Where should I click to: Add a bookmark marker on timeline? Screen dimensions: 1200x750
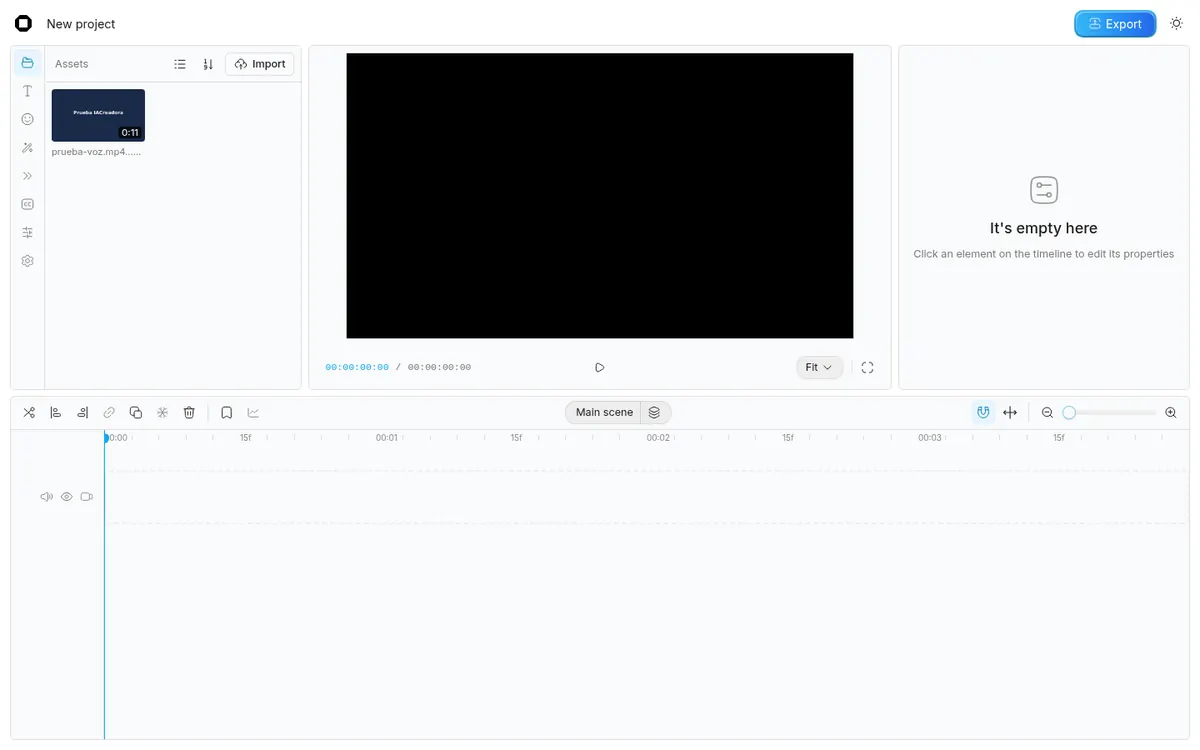pos(227,412)
